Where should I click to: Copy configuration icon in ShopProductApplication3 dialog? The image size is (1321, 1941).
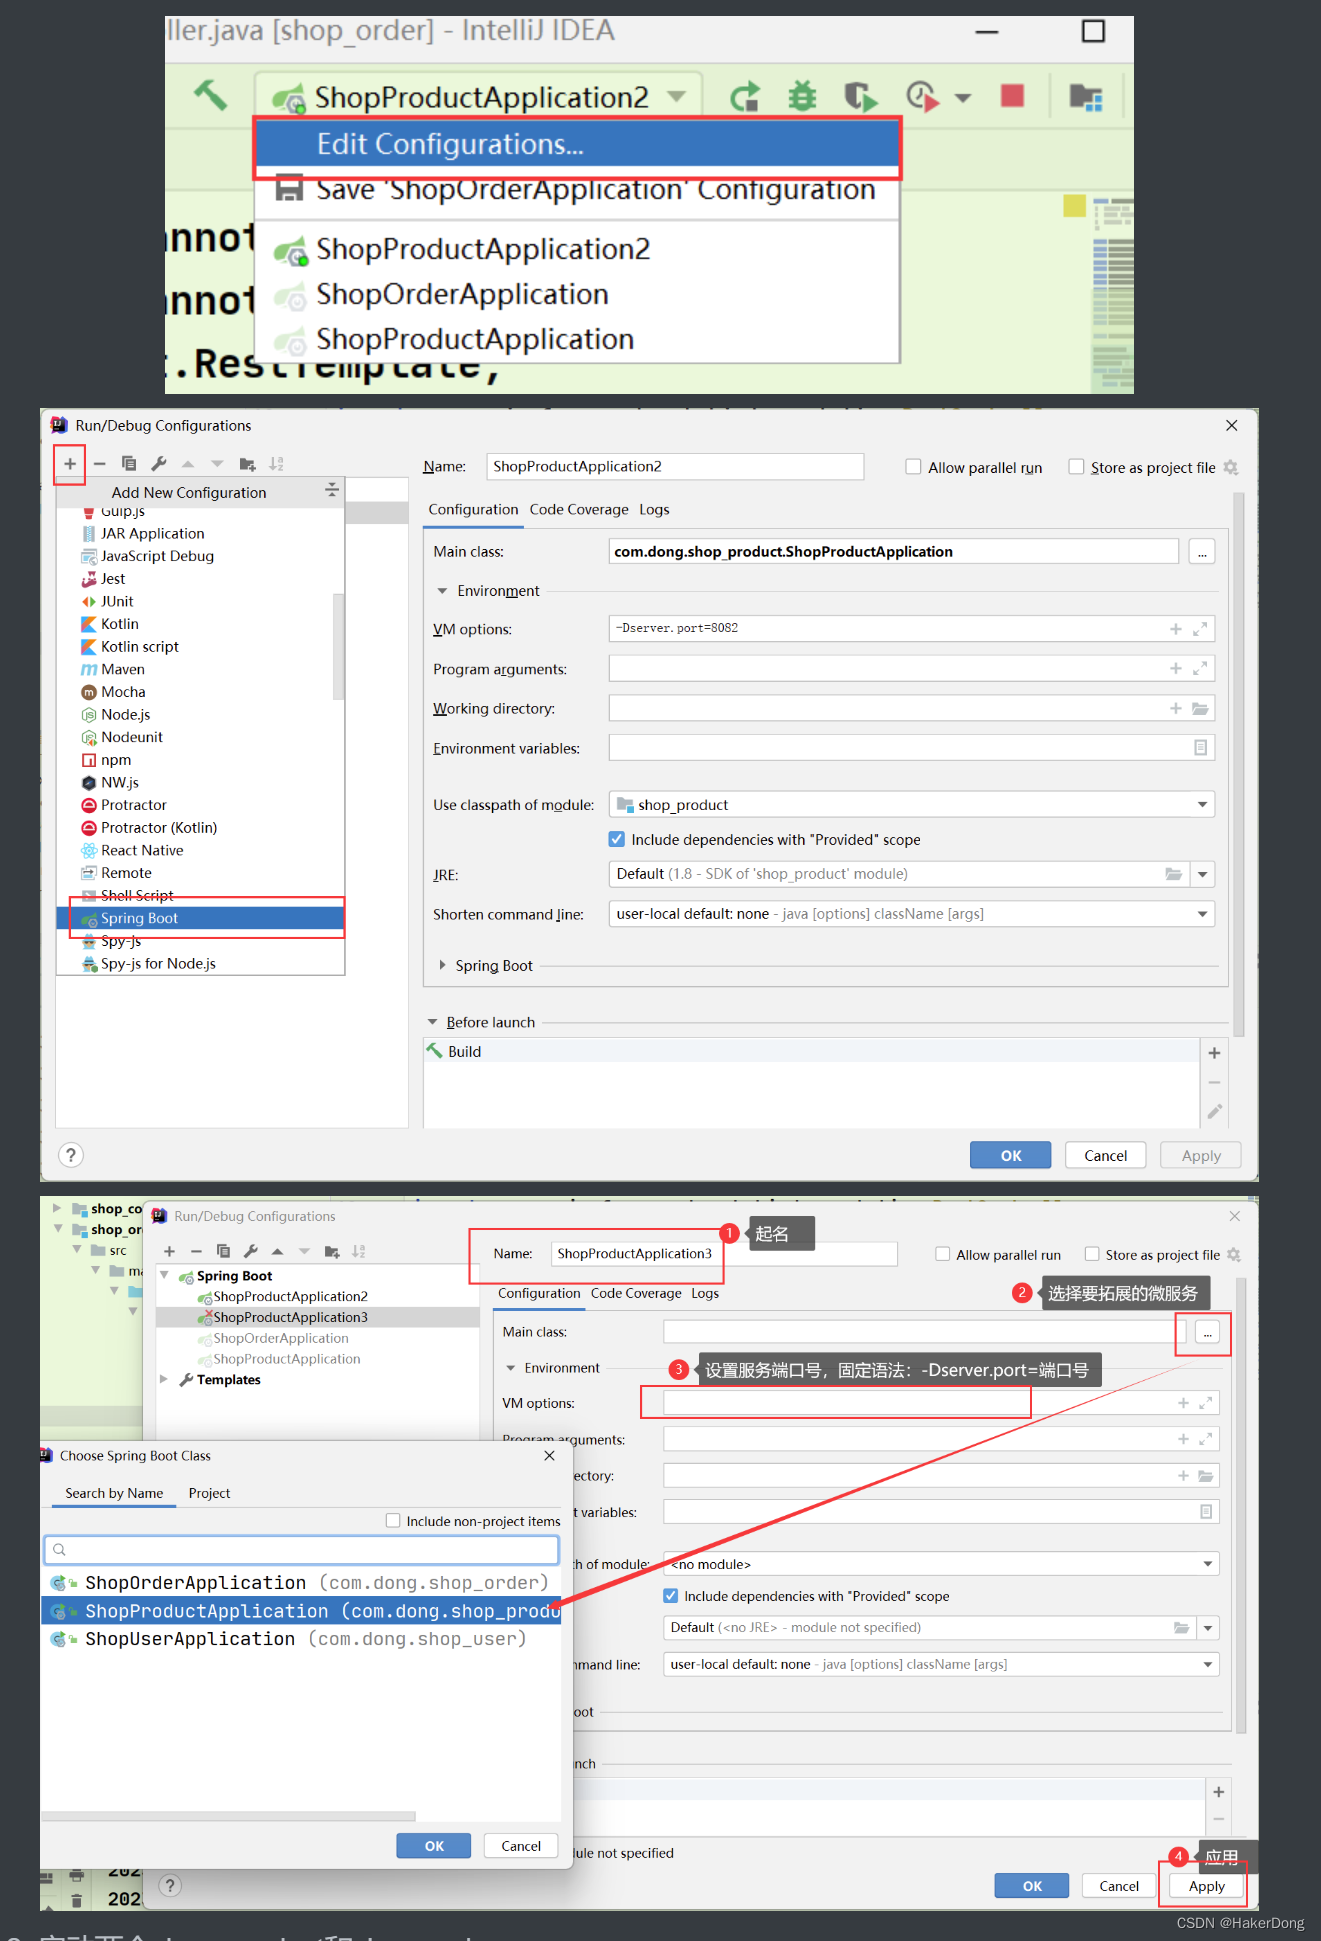(223, 1251)
